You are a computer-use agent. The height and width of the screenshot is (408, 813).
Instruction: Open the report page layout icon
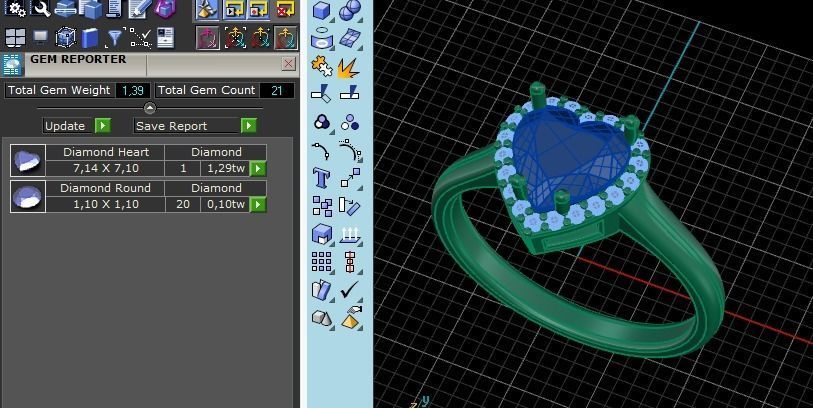pos(165,38)
